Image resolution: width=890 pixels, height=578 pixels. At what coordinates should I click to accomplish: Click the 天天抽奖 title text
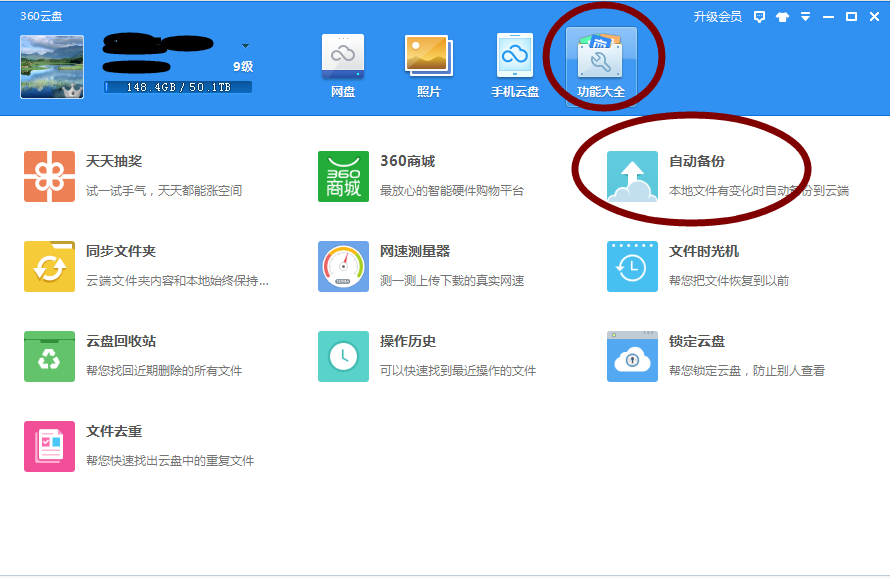coord(114,161)
